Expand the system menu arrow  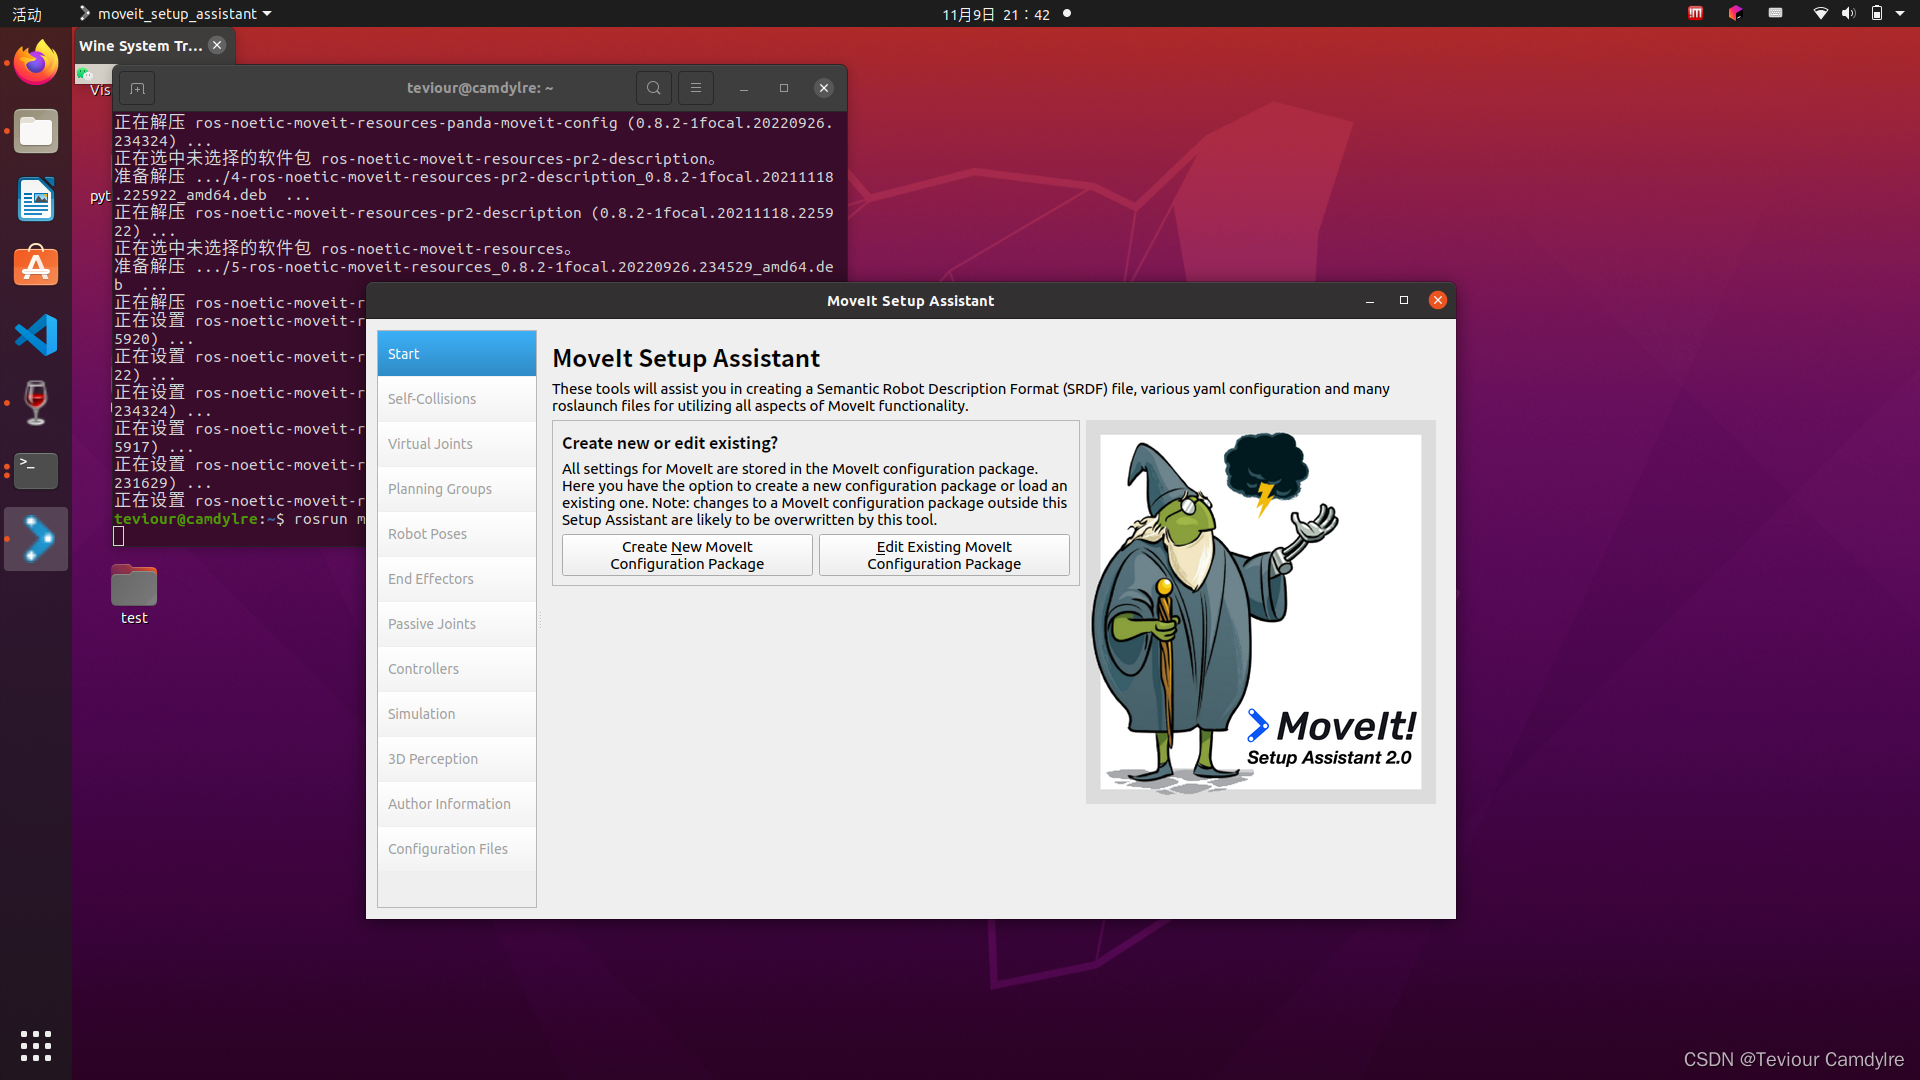click(1900, 13)
